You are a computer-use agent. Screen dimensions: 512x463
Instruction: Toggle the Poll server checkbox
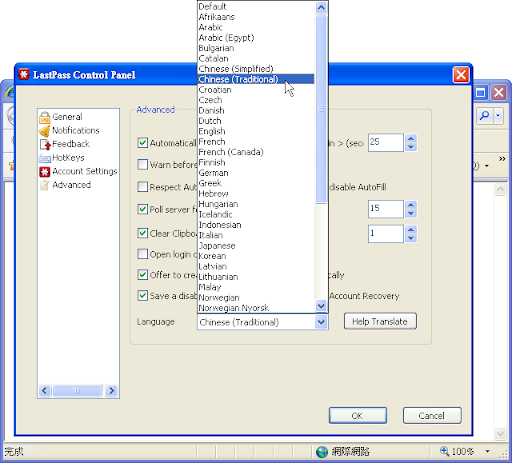[x=143, y=209]
